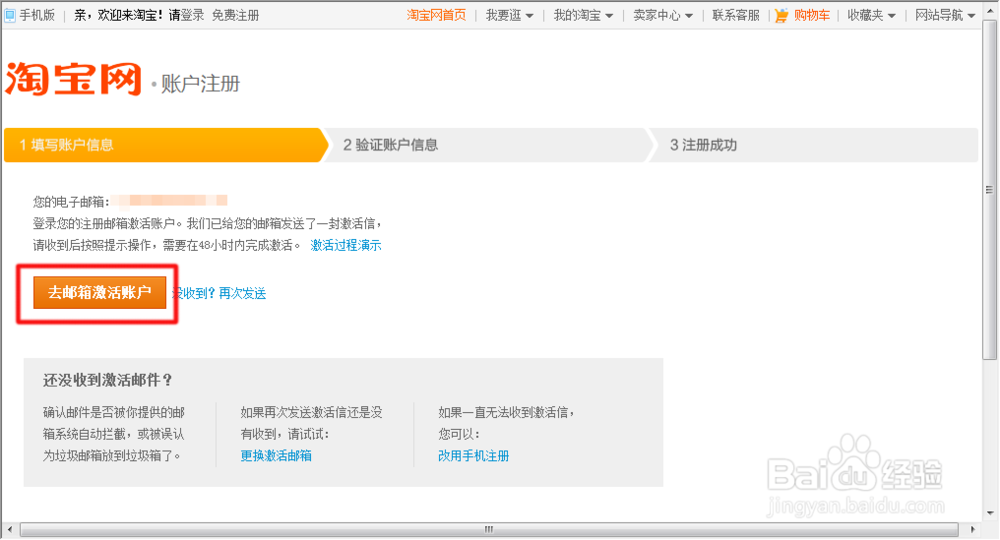Select step 1 填写账户信息 tab
The height and width of the screenshot is (540, 1000).
point(166,145)
